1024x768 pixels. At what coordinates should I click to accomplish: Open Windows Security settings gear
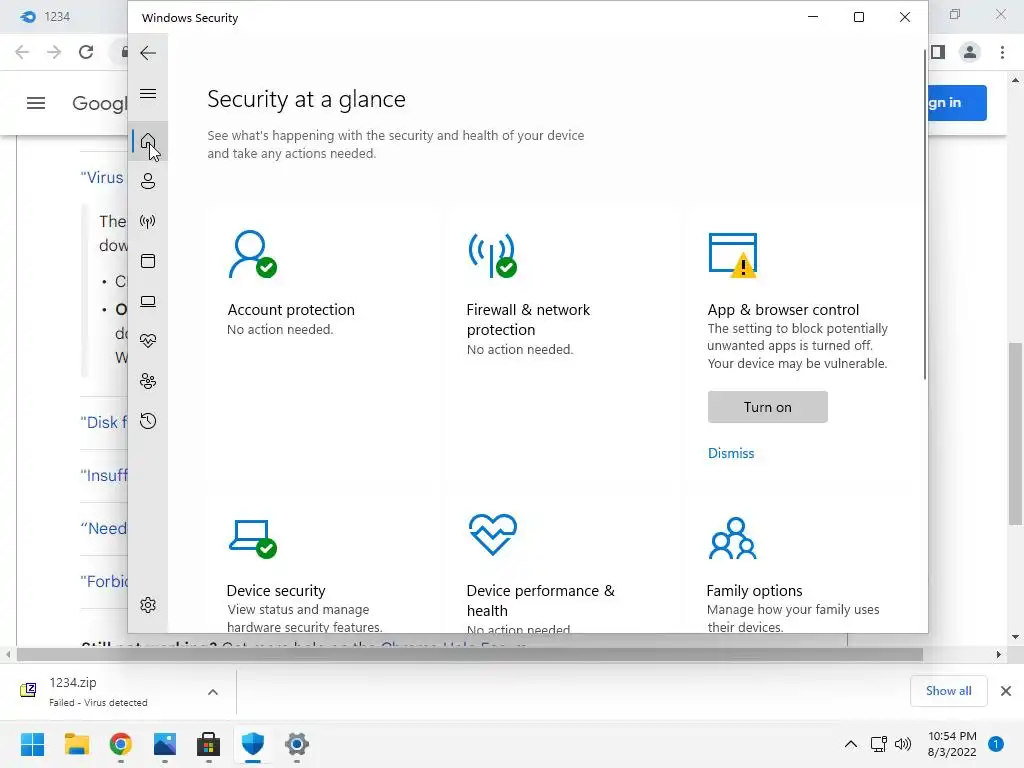(x=148, y=605)
